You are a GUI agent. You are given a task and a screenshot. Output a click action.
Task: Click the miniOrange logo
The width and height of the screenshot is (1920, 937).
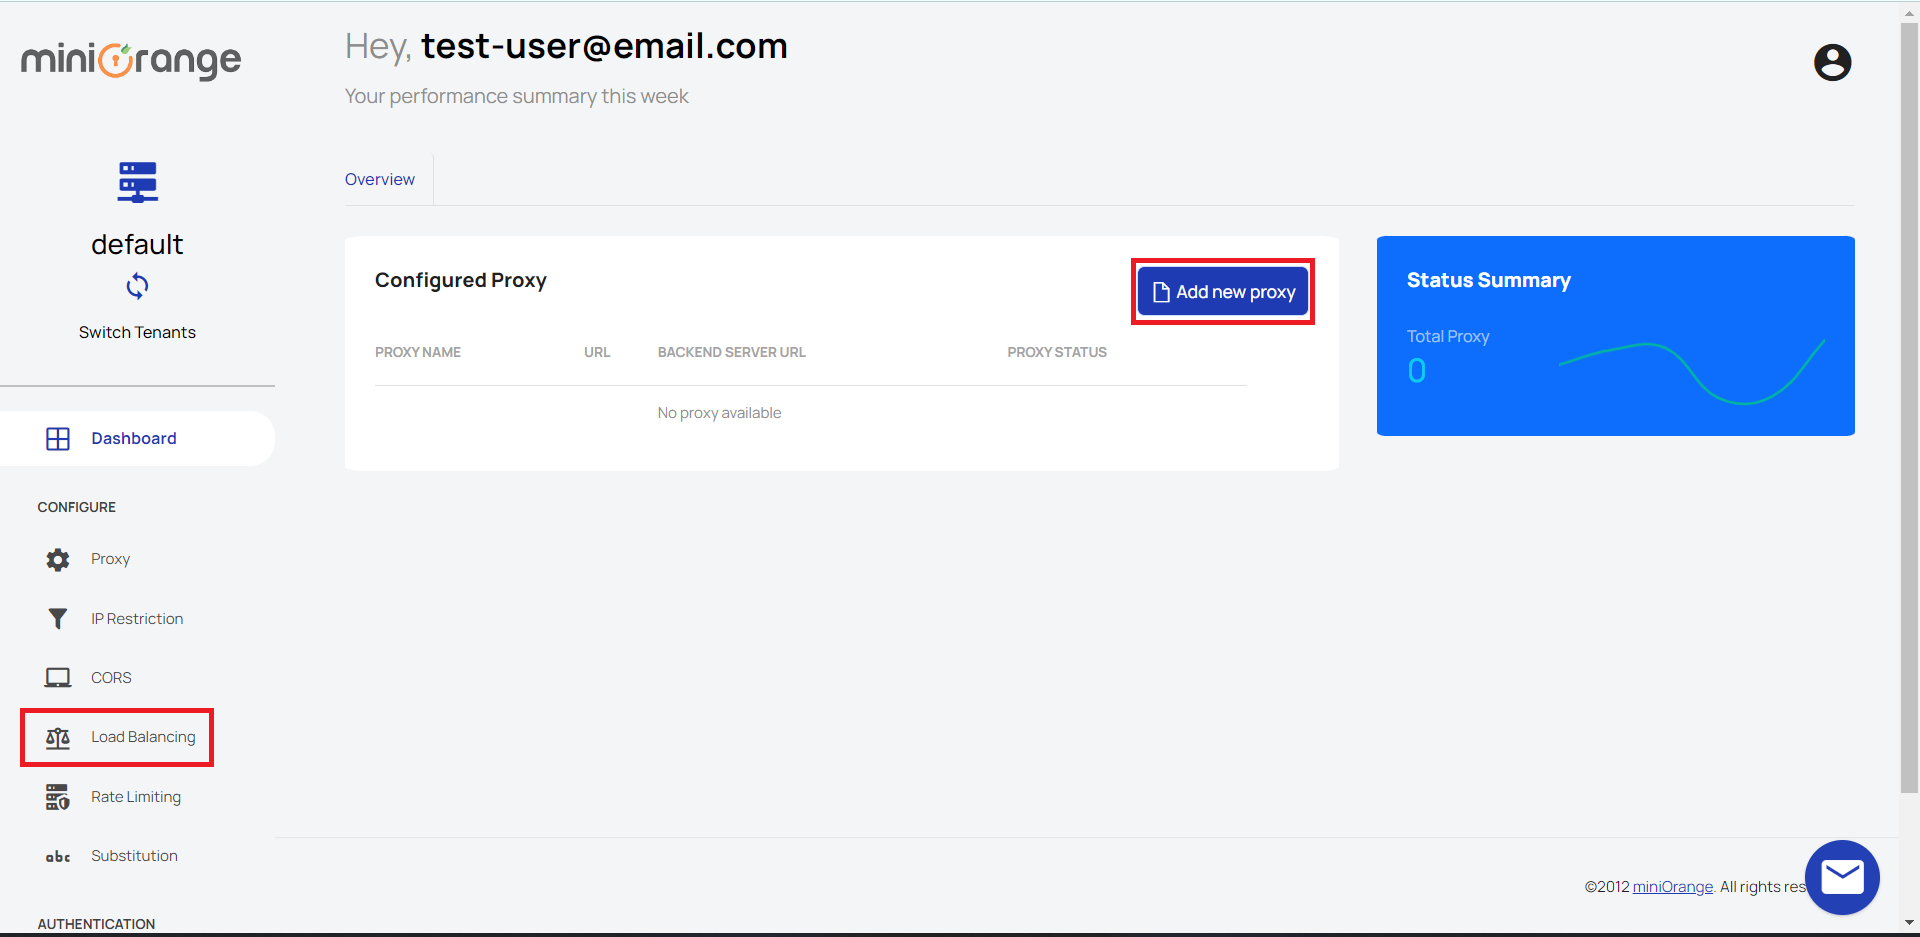tap(131, 60)
